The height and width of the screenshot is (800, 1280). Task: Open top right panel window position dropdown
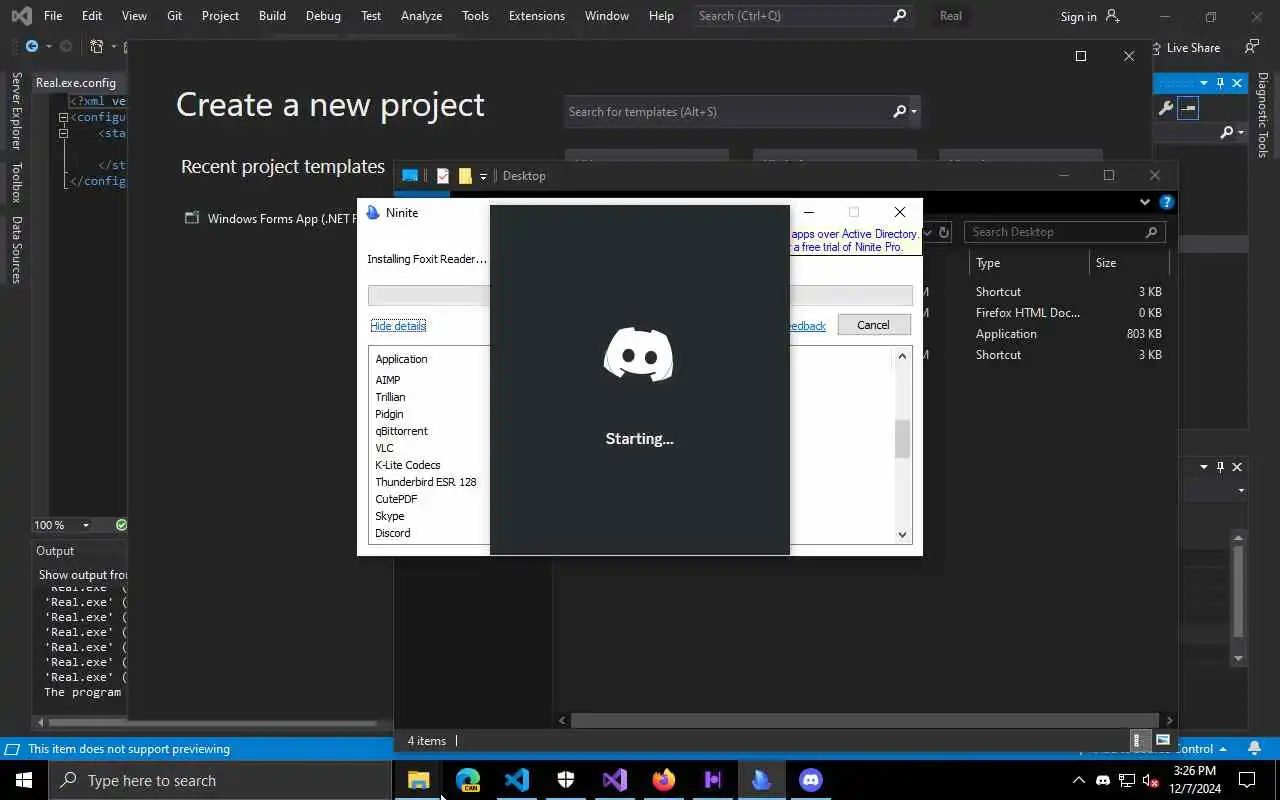tap(1204, 83)
